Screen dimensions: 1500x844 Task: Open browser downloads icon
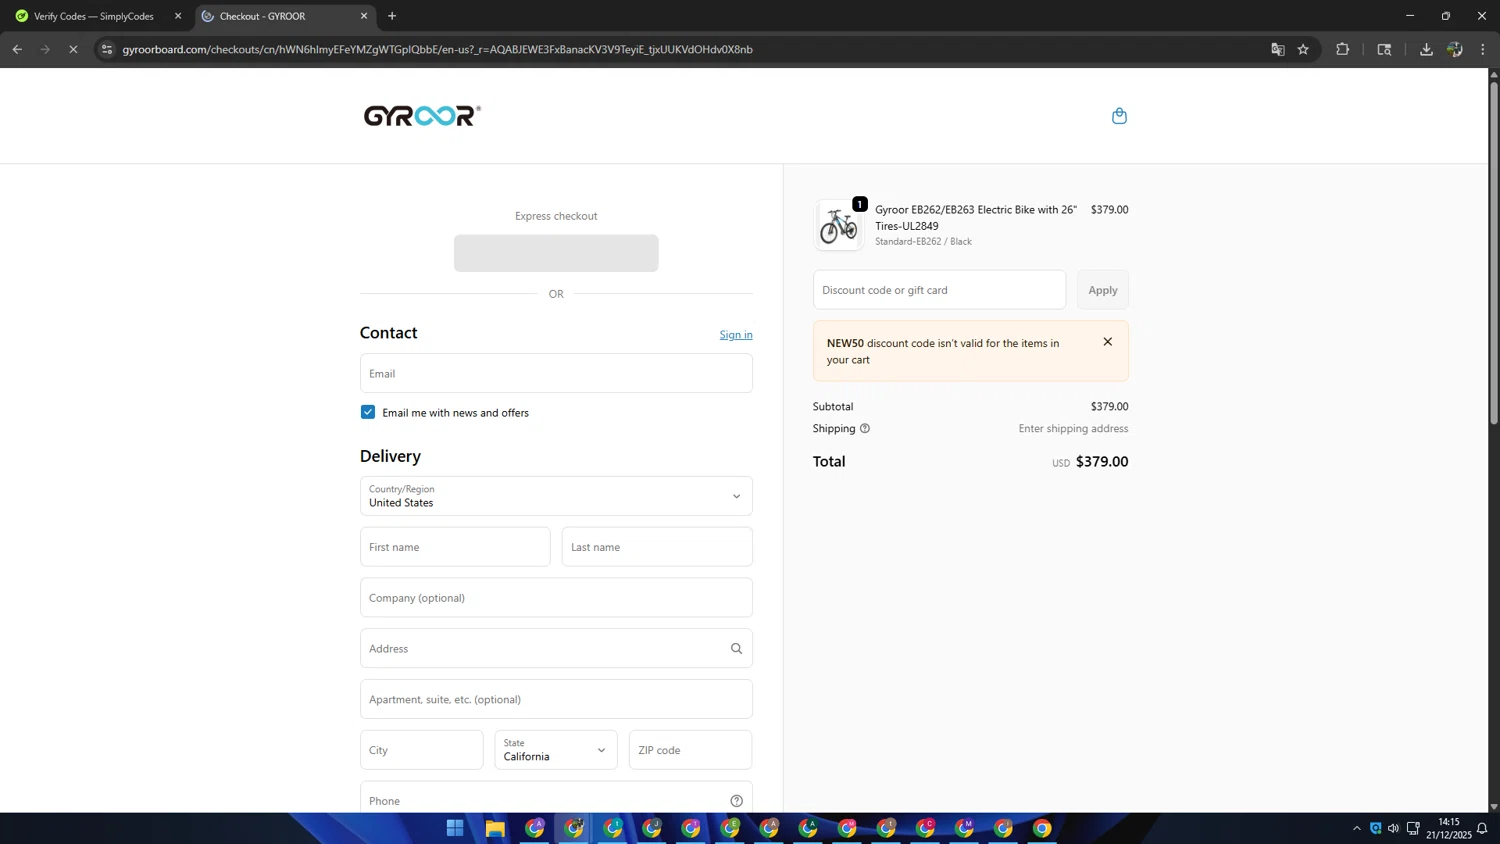1426,49
